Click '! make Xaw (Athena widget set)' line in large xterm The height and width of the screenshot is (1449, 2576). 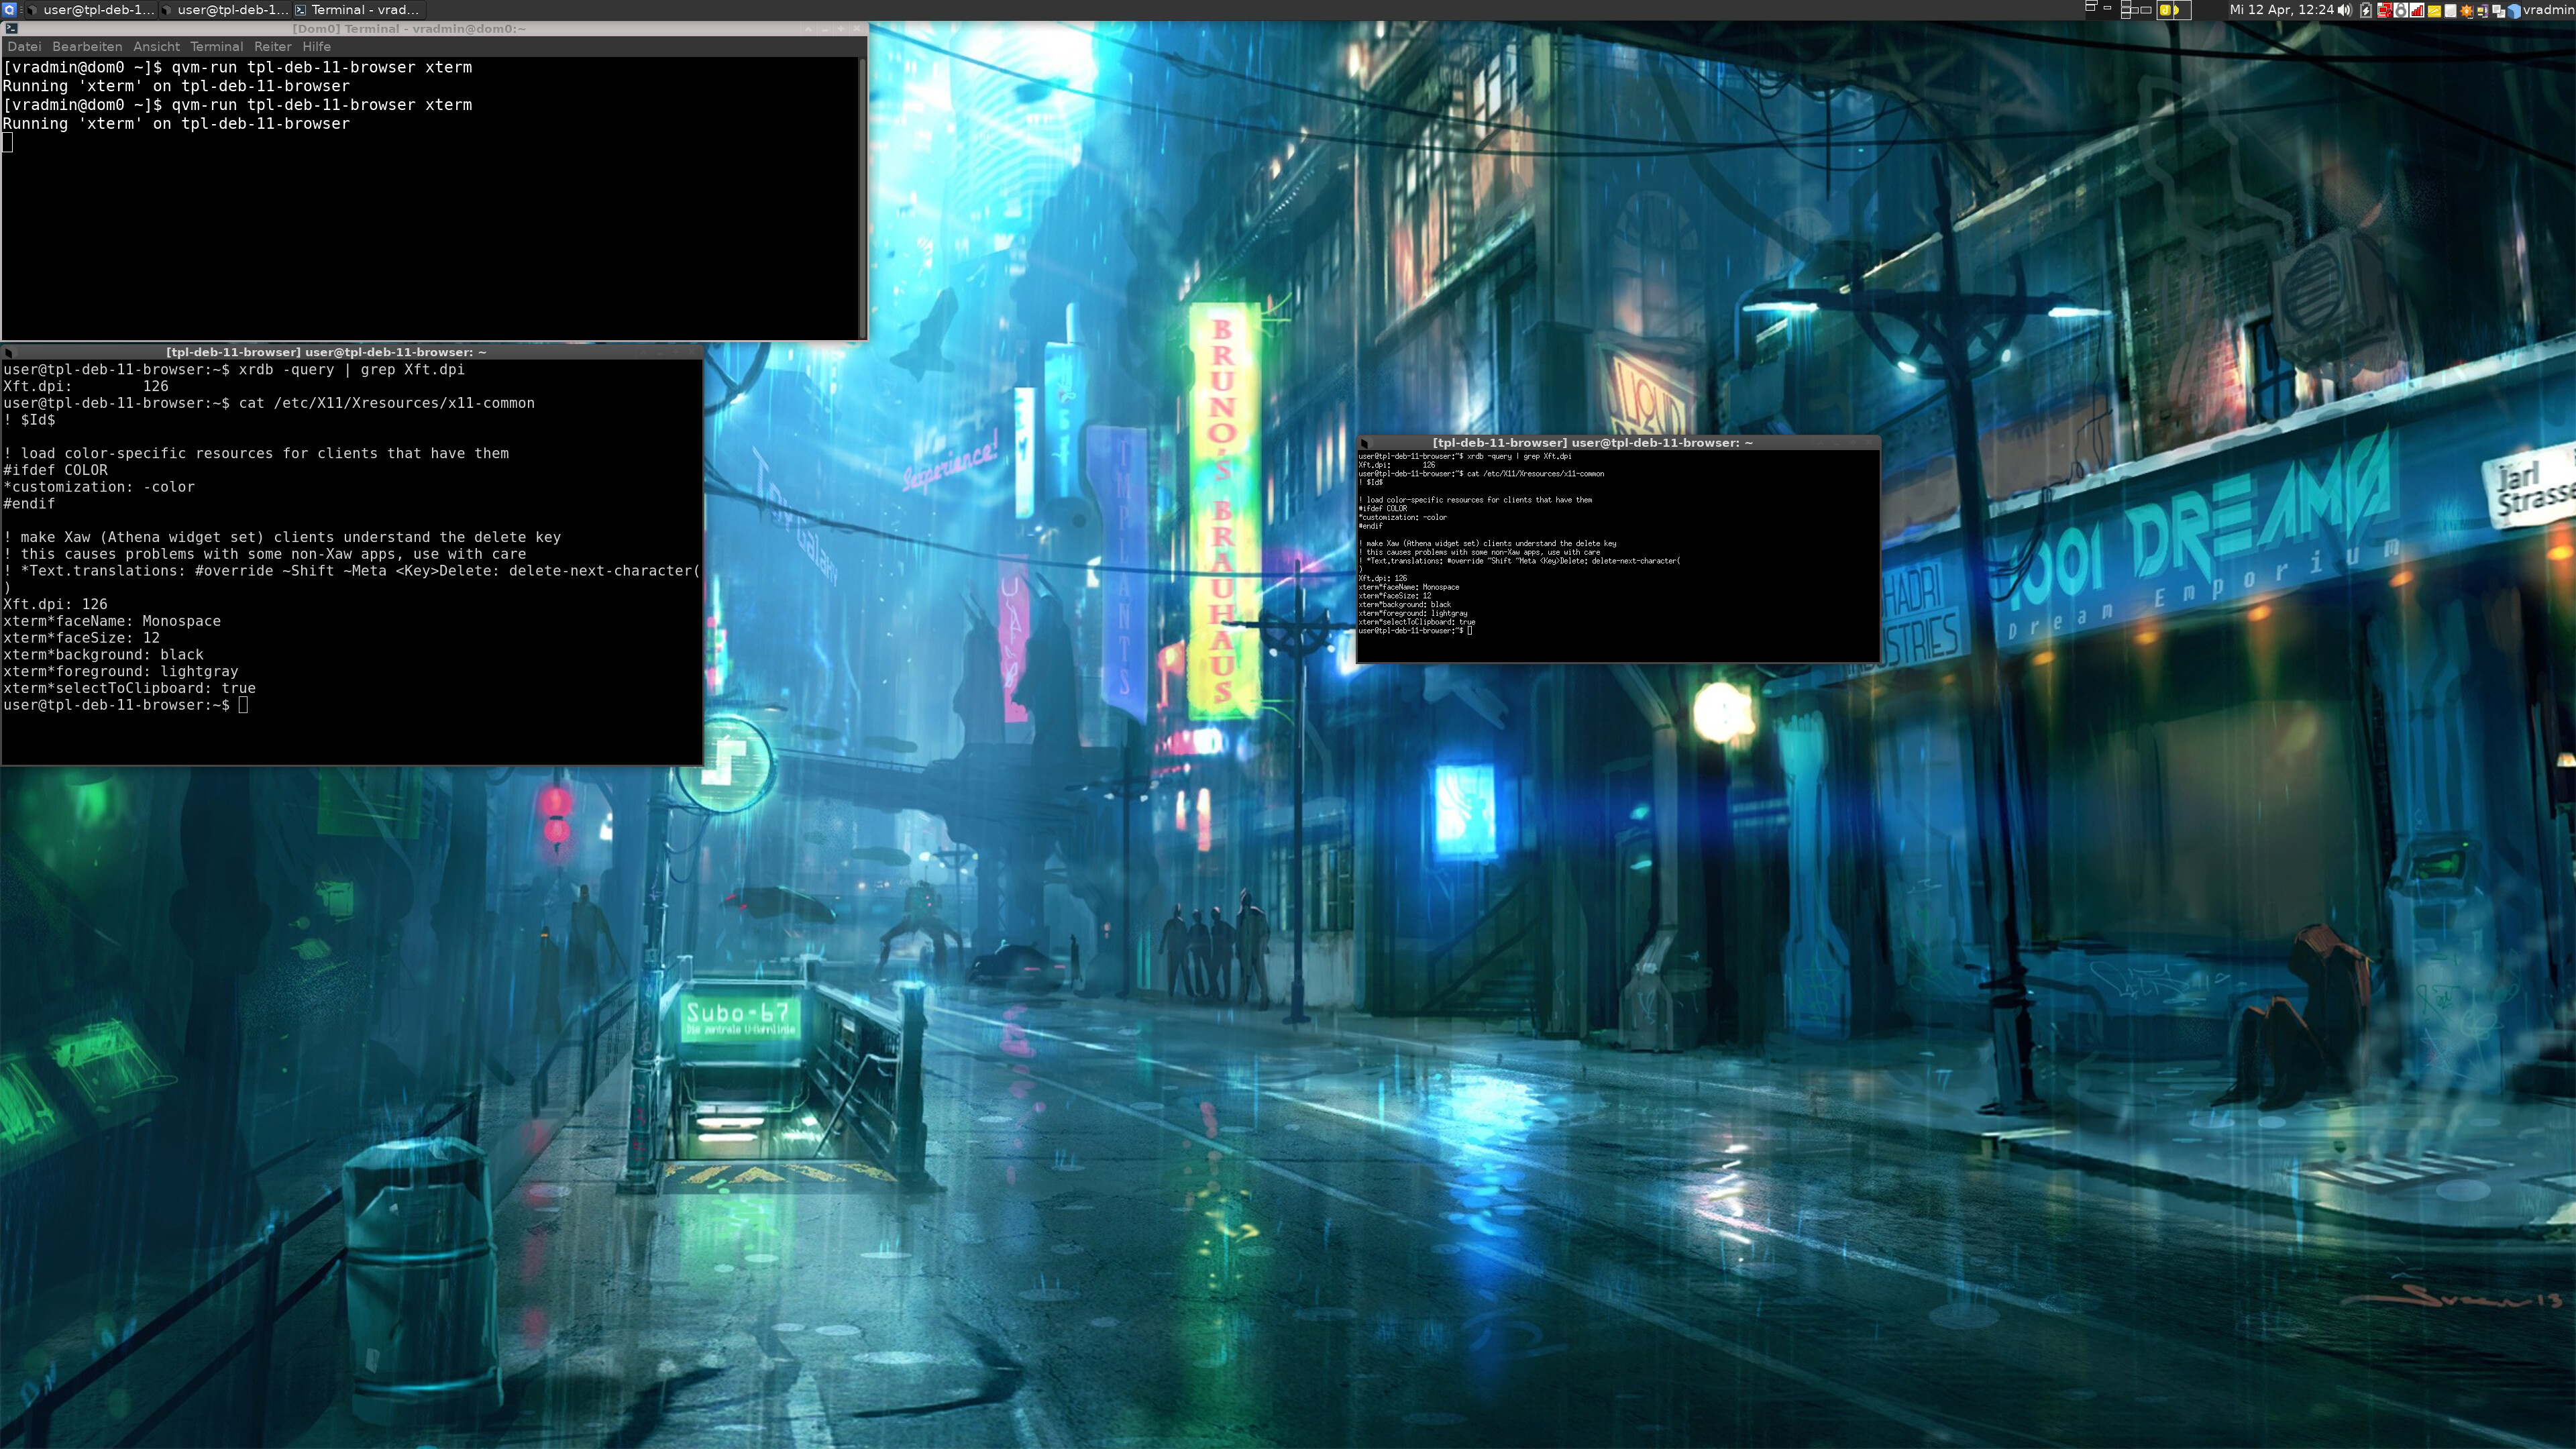point(282,537)
